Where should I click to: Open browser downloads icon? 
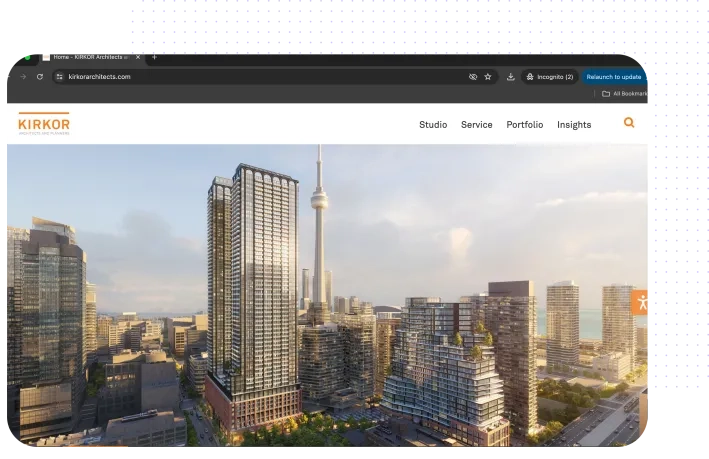510,77
